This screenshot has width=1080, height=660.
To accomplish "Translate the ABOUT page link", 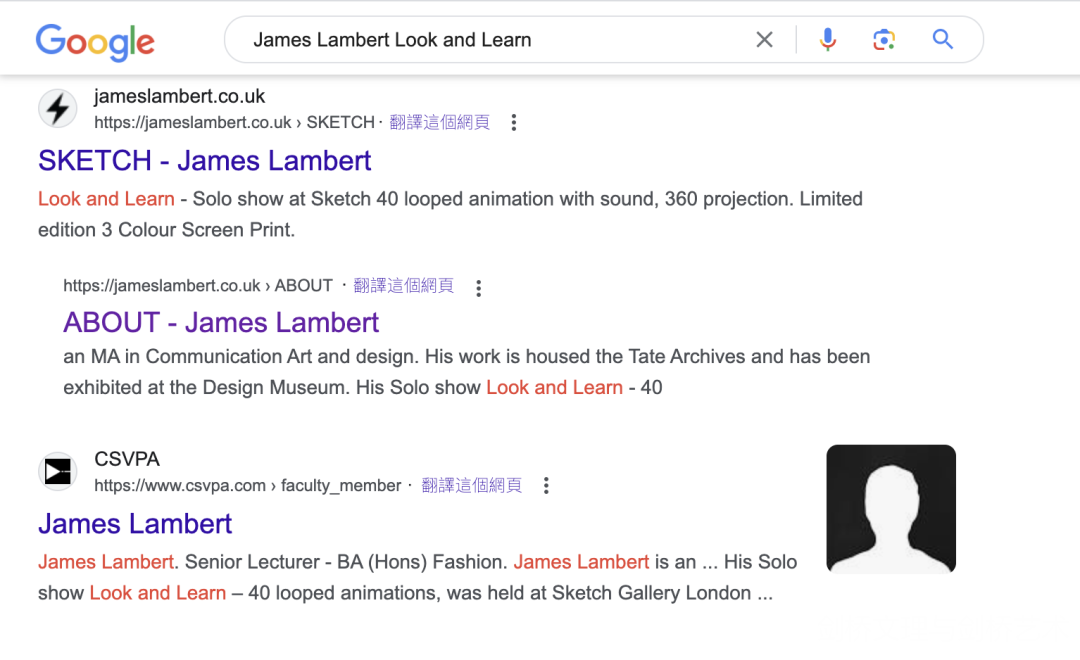I will 404,285.
